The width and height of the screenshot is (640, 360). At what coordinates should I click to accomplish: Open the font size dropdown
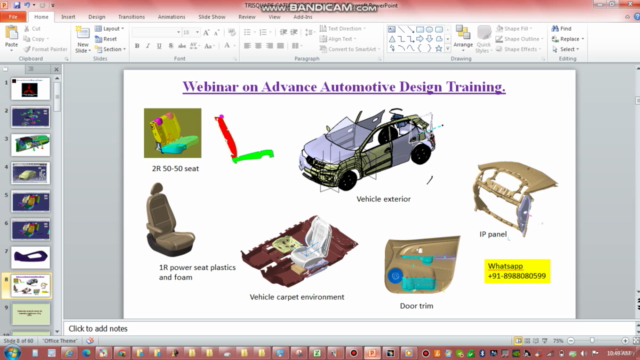(197, 32)
